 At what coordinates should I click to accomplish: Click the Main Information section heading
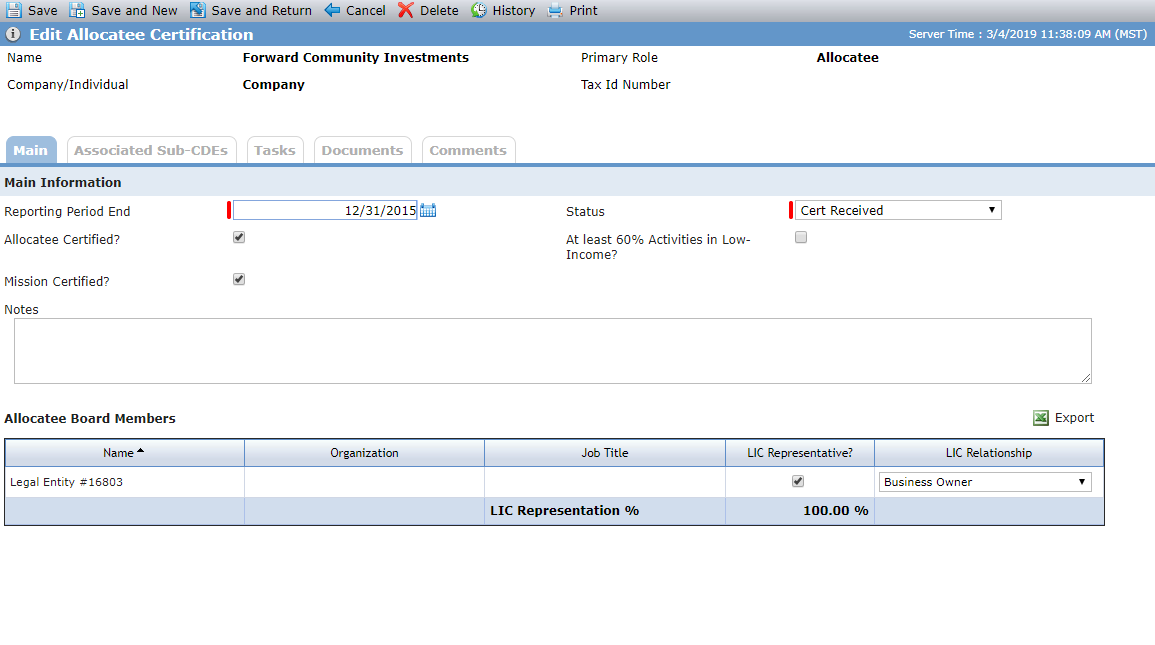tap(63, 183)
